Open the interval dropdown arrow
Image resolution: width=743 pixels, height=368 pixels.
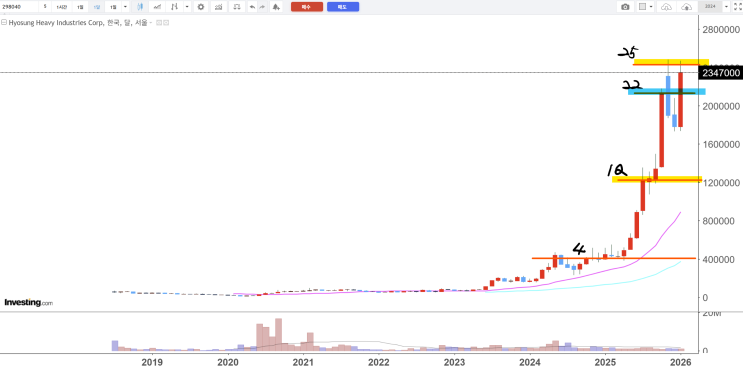point(125,7)
